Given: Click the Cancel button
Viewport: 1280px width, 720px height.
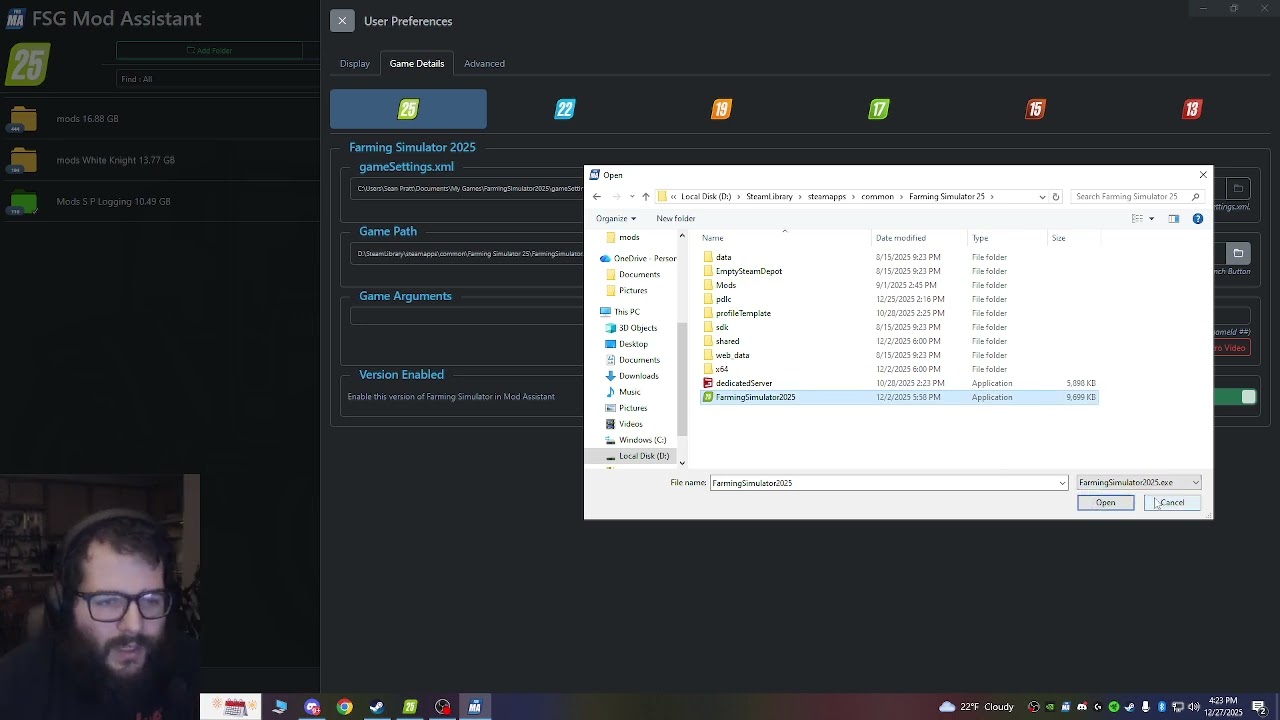Looking at the screenshot, I should tap(1172, 503).
